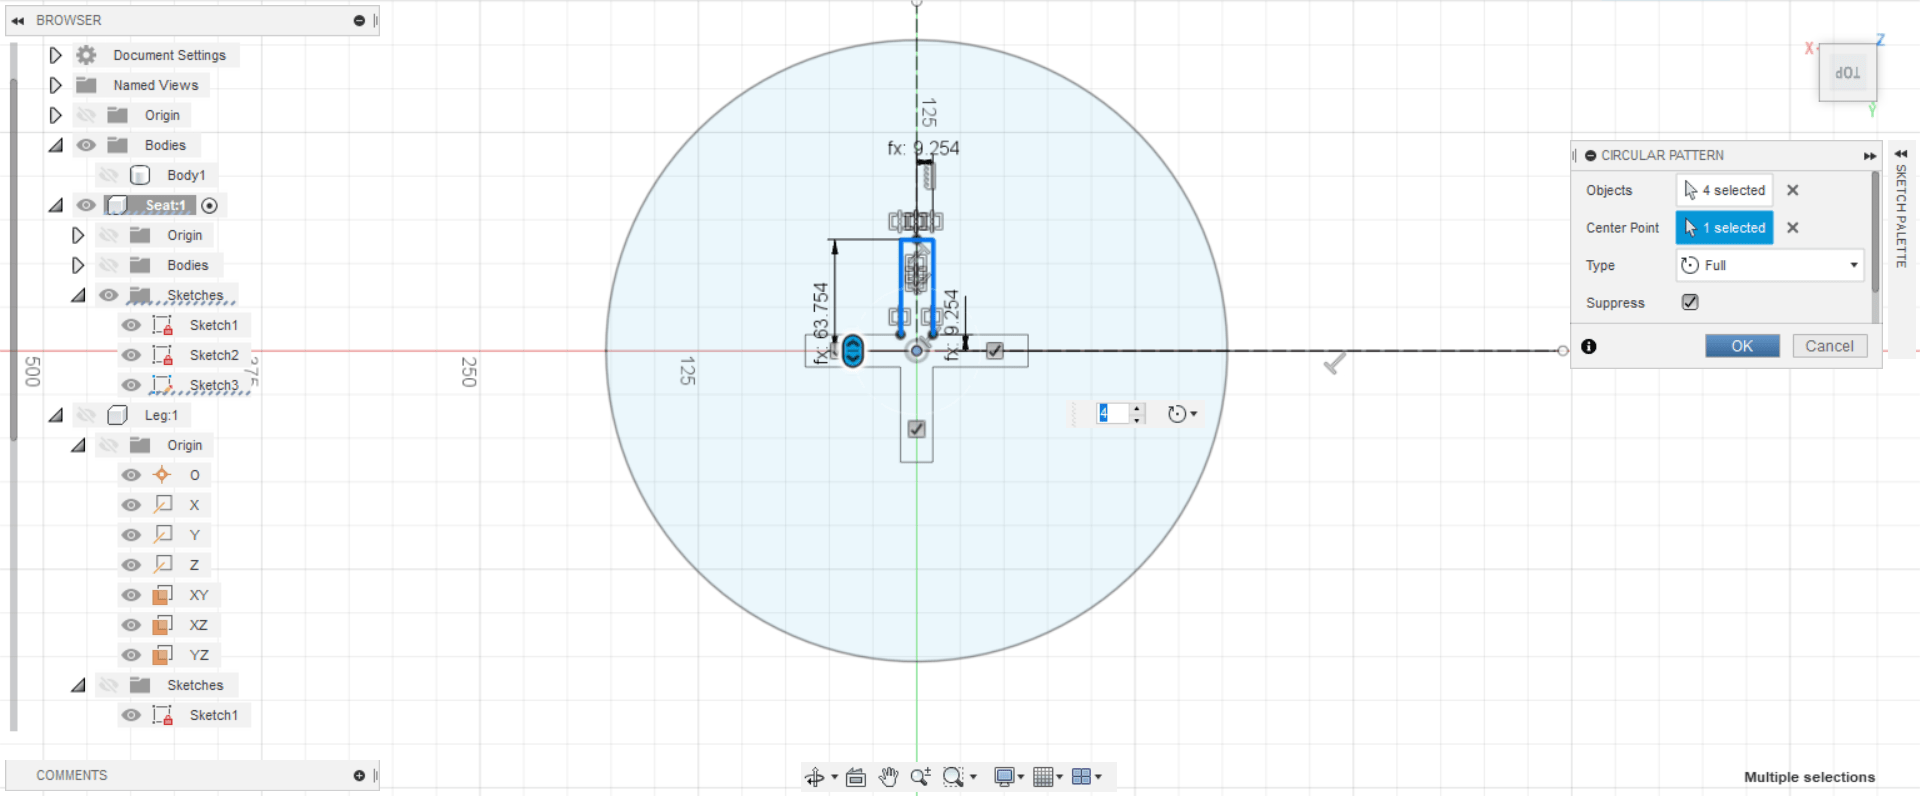The image size is (1920, 796).
Task: Confirm the Circular Pattern with OK
Action: [x=1742, y=346]
